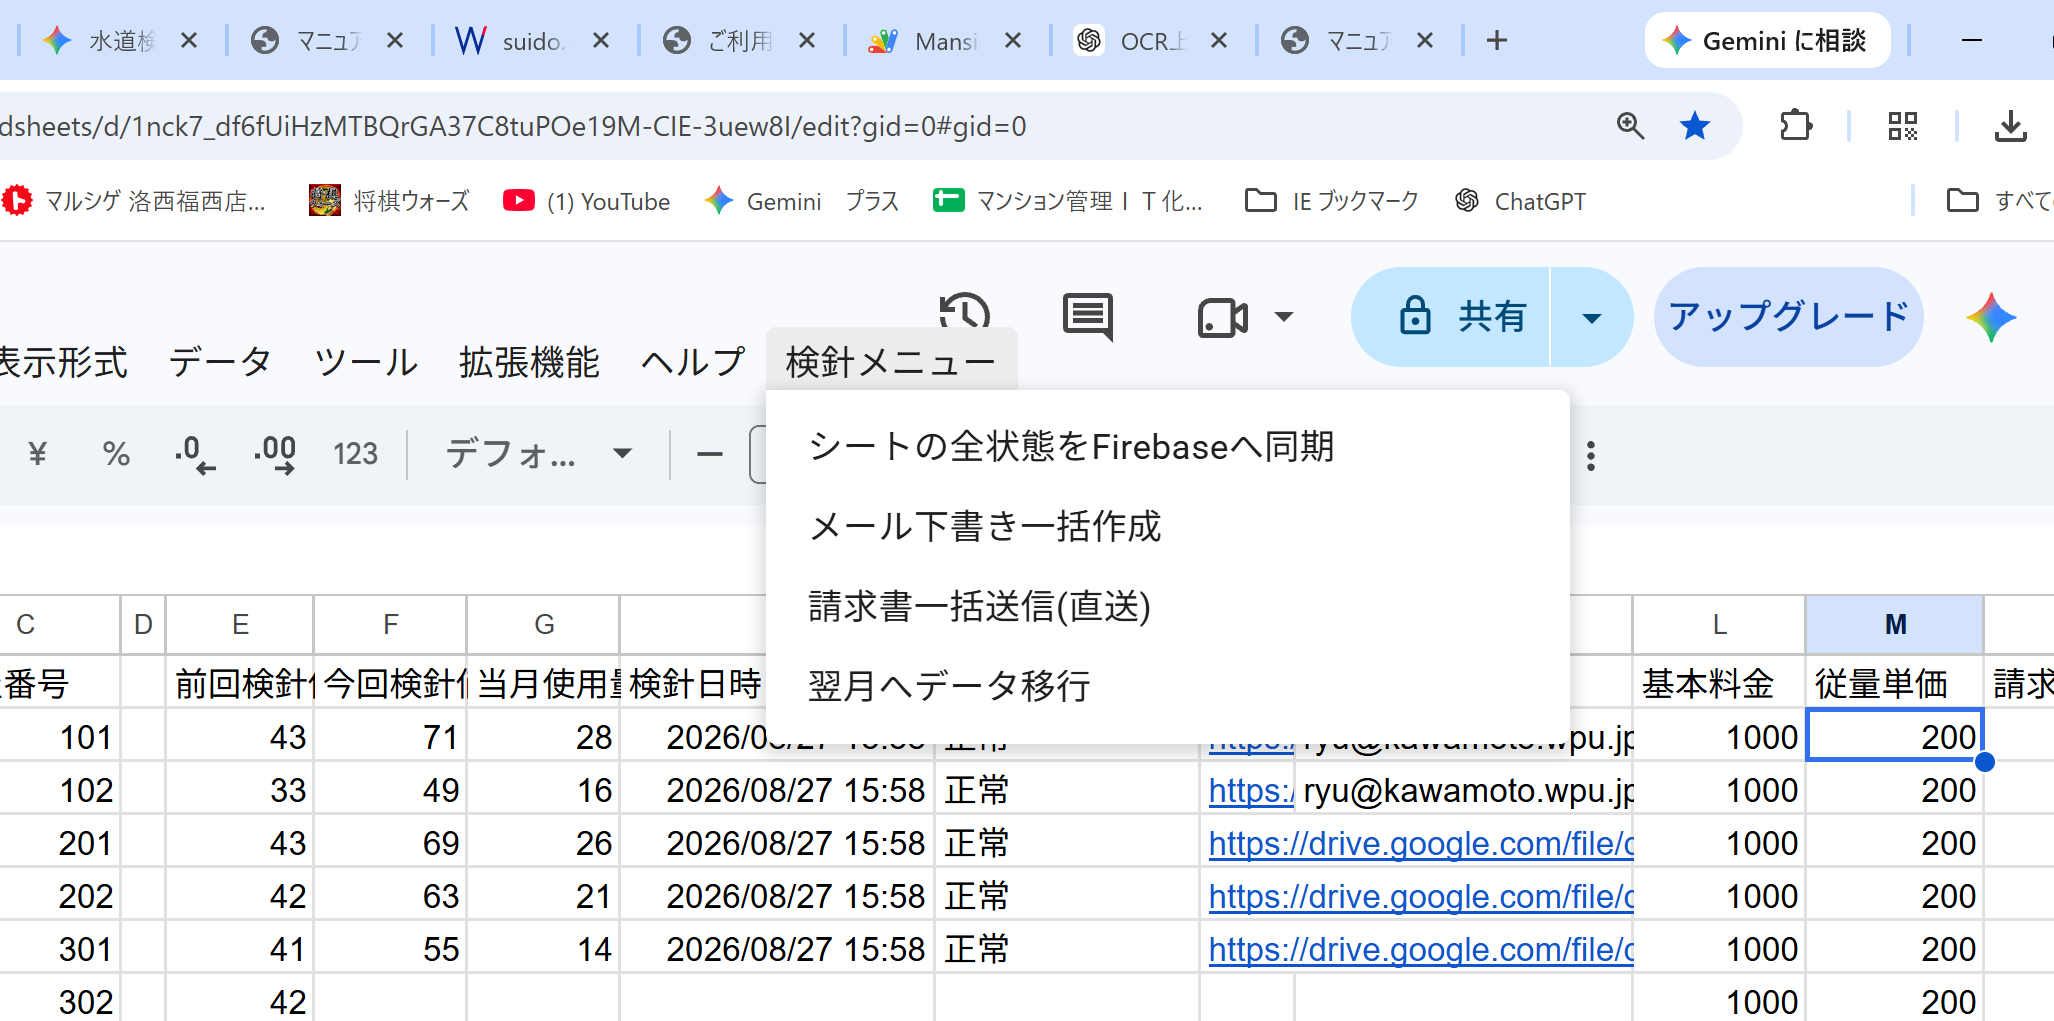Open https link in row 102
Image resolution: width=2054 pixels, height=1021 pixels.
coord(1251,790)
